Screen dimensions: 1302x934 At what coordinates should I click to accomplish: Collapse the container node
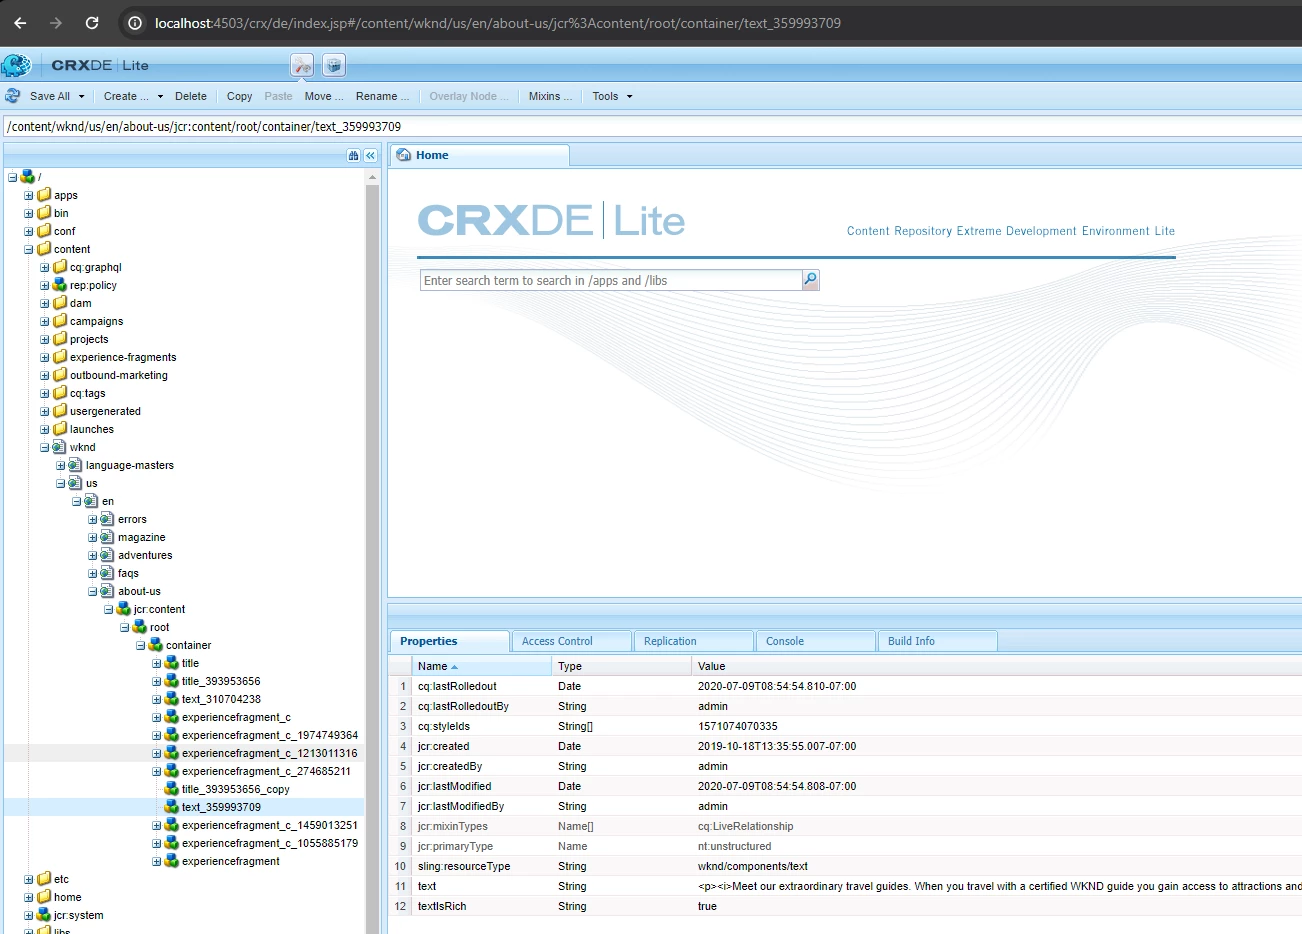(141, 646)
